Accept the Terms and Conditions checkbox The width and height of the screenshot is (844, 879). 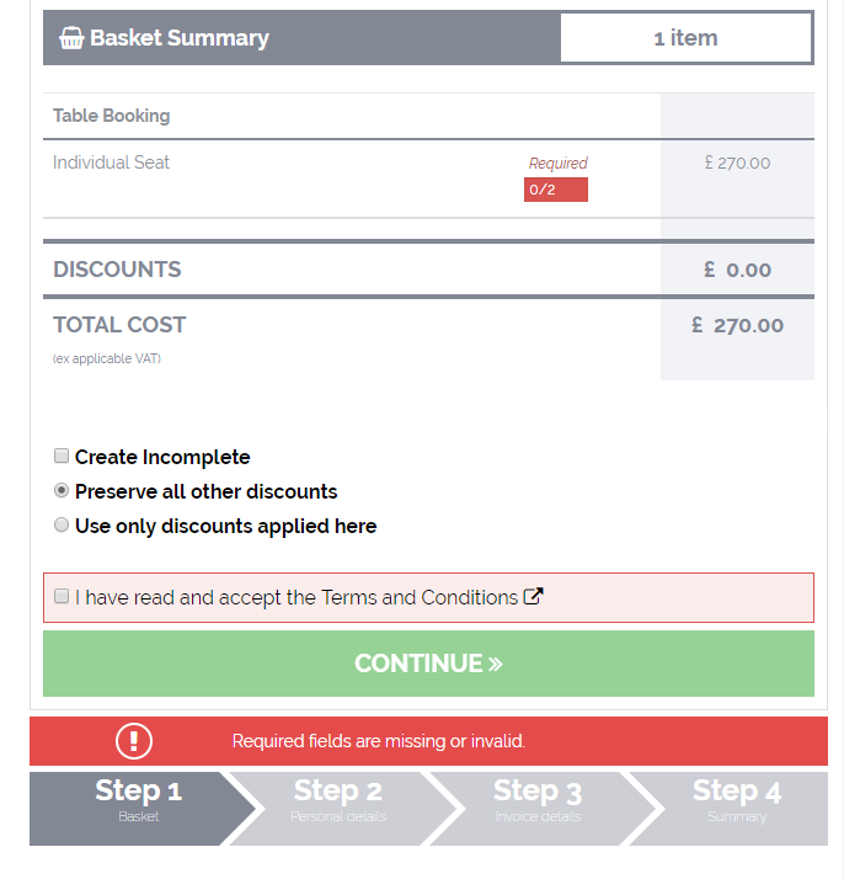(x=61, y=596)
